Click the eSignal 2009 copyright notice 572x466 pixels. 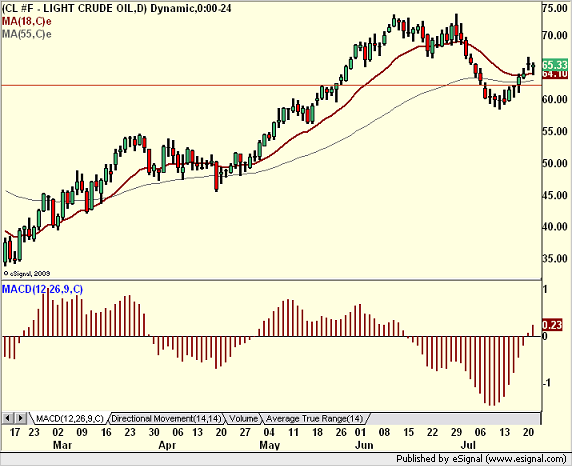[26, 273]
